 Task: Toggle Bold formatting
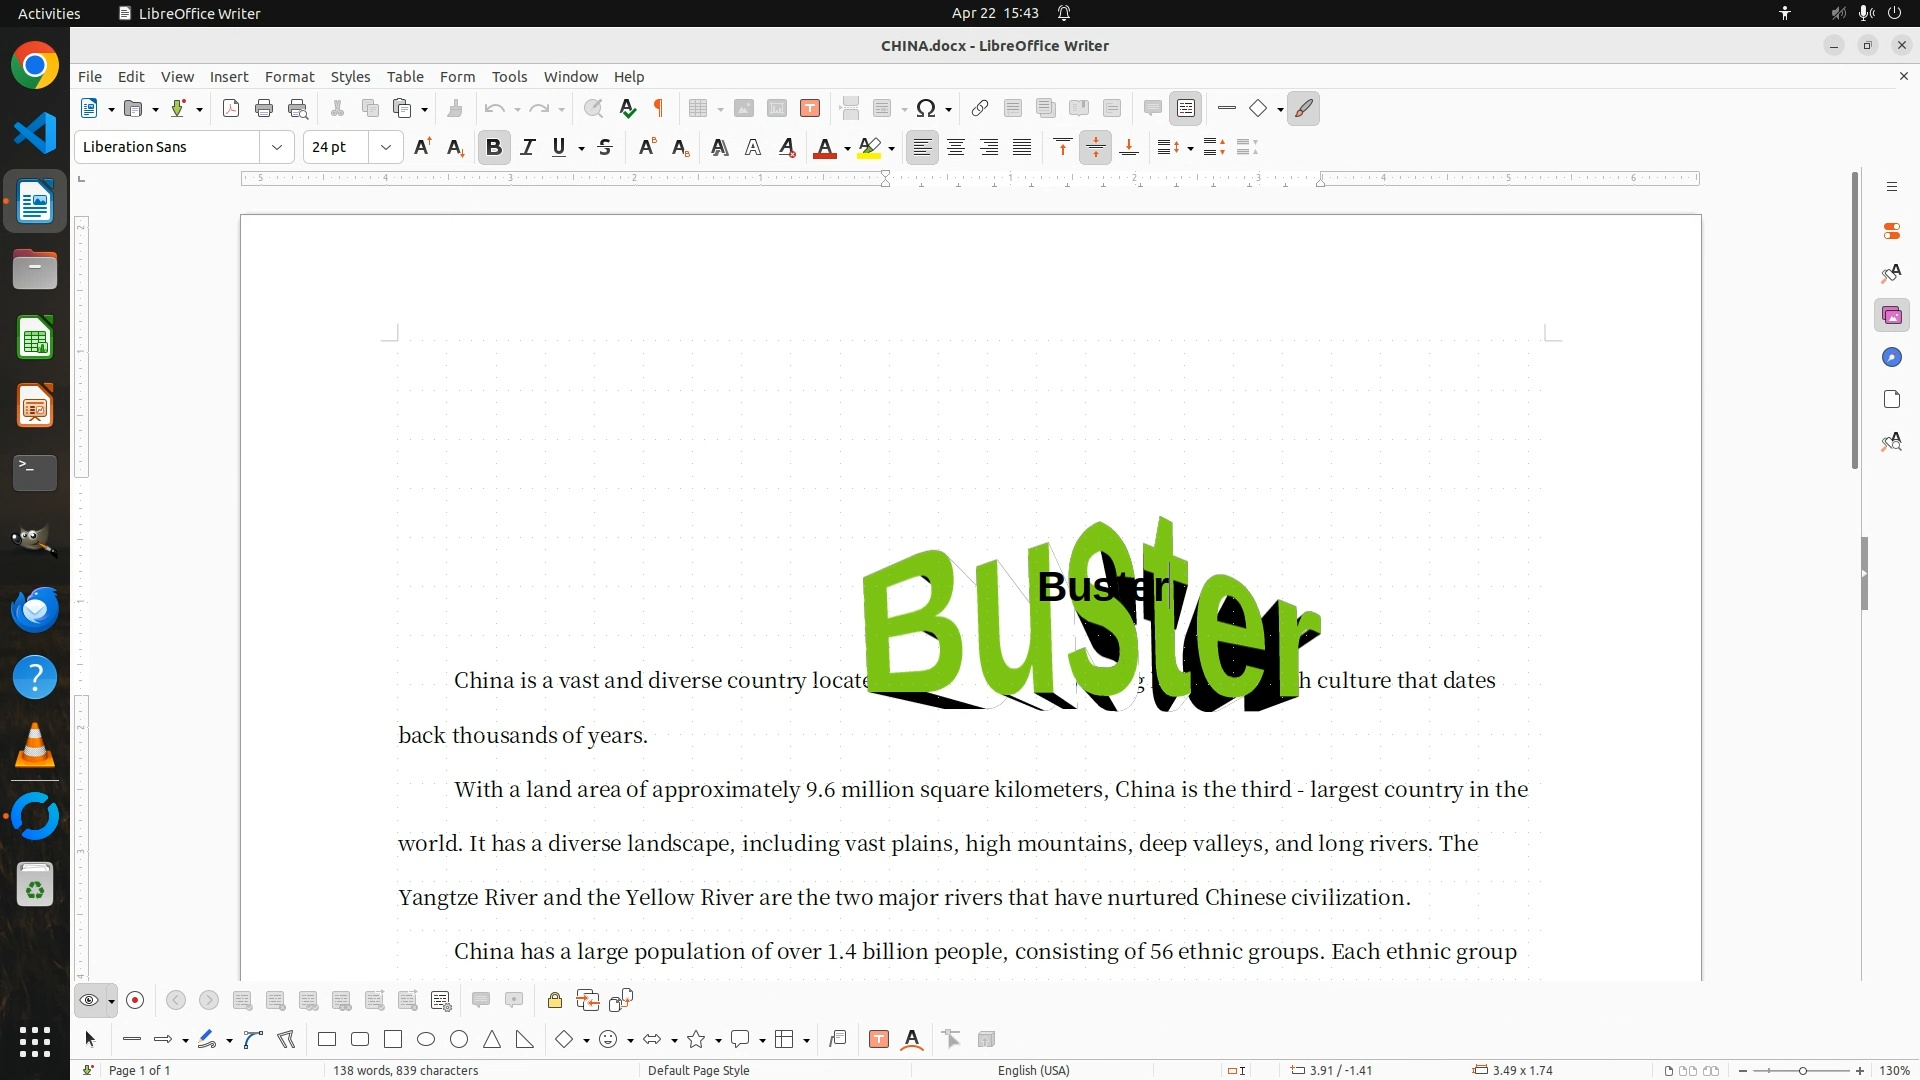tap(493, 148)
